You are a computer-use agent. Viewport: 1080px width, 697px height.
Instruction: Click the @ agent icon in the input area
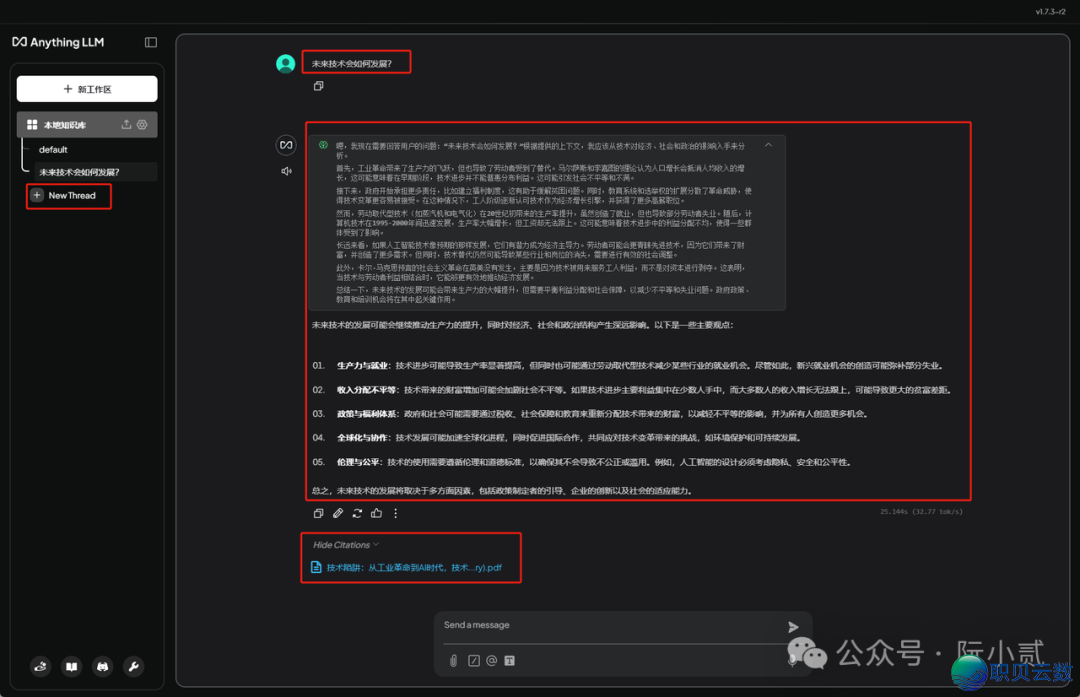coord(490,660)
